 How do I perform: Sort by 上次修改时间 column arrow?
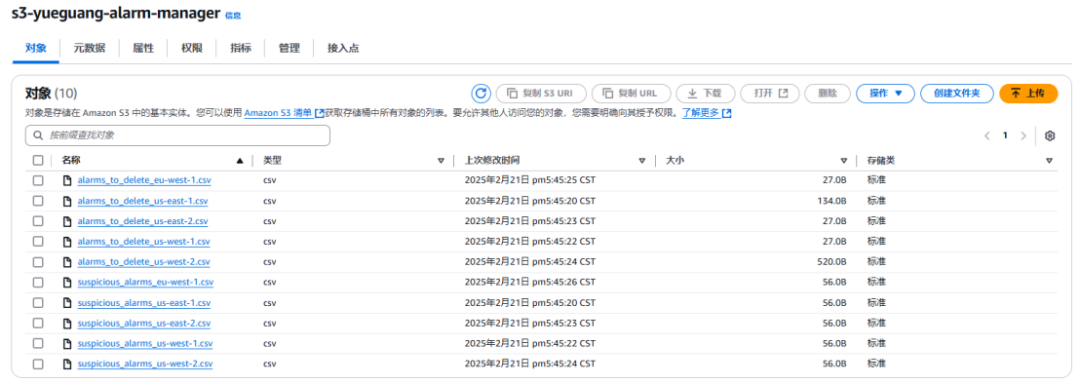tap(642, 161)
